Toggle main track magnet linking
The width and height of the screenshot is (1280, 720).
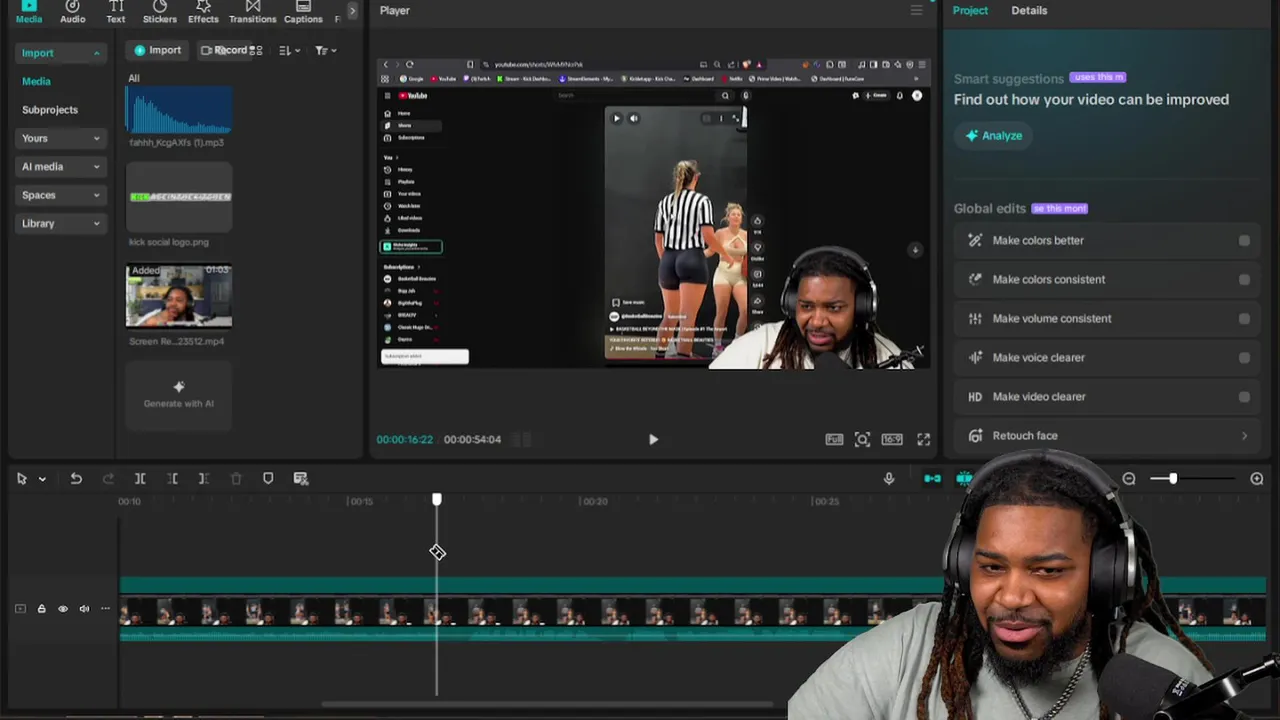coord(932,479)
